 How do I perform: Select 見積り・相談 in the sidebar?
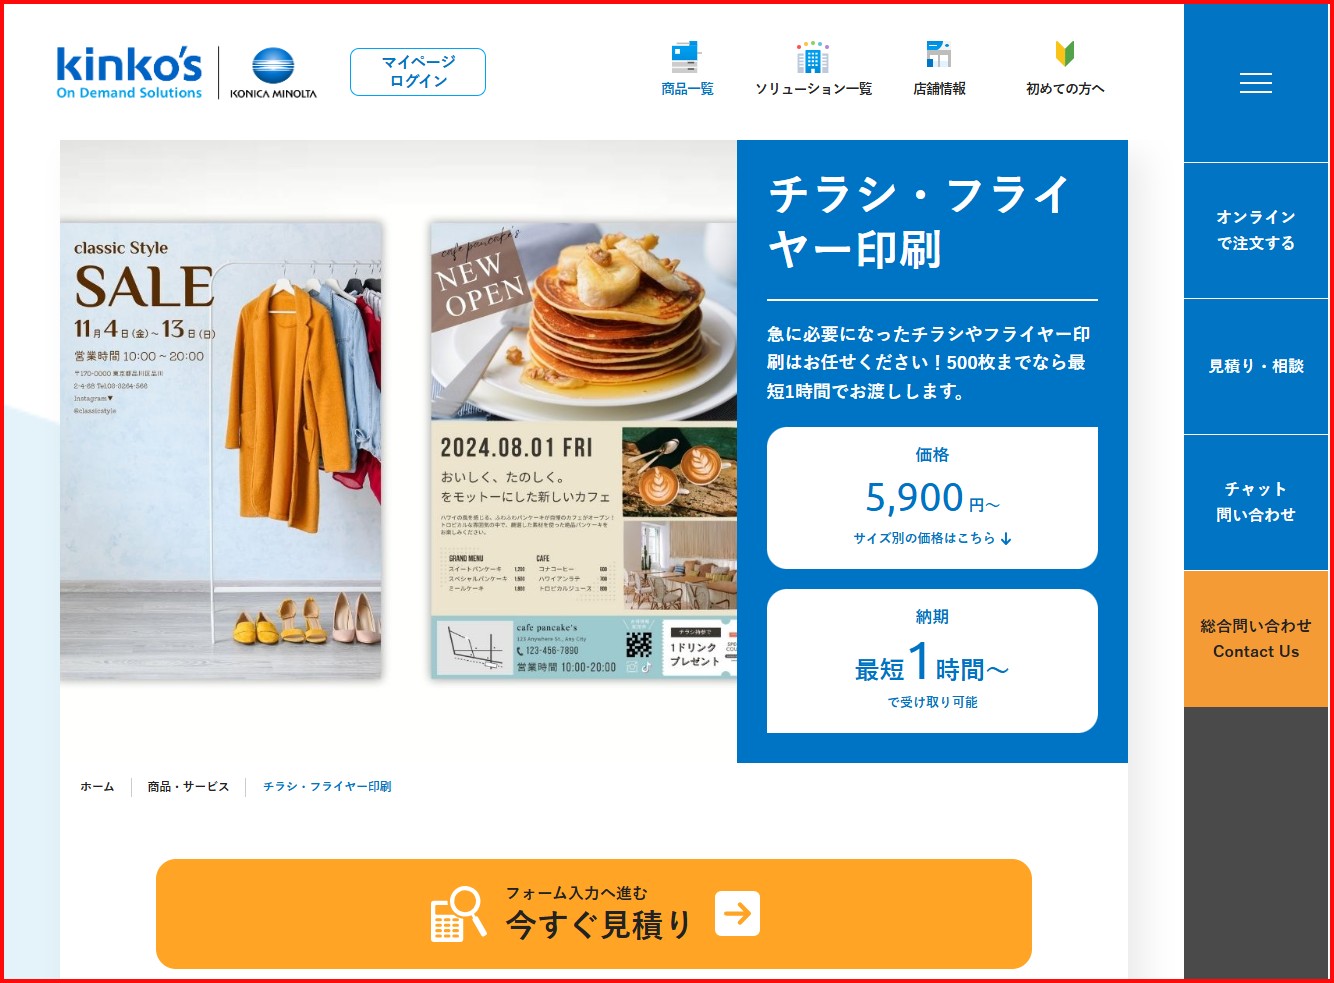[1256, 366]
